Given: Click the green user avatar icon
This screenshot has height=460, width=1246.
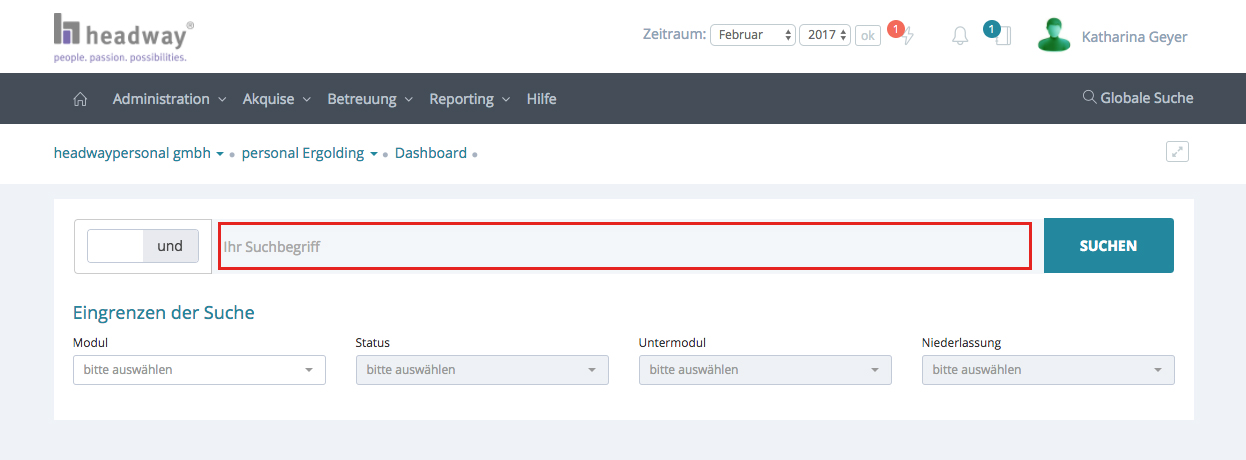Looking at the screenshot, I should click(1053, 36).
